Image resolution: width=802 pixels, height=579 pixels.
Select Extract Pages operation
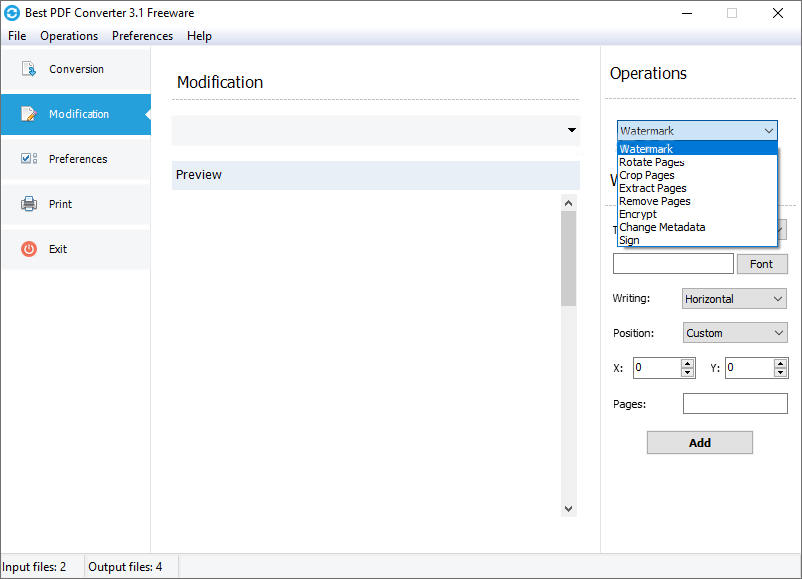coord(697,188)
